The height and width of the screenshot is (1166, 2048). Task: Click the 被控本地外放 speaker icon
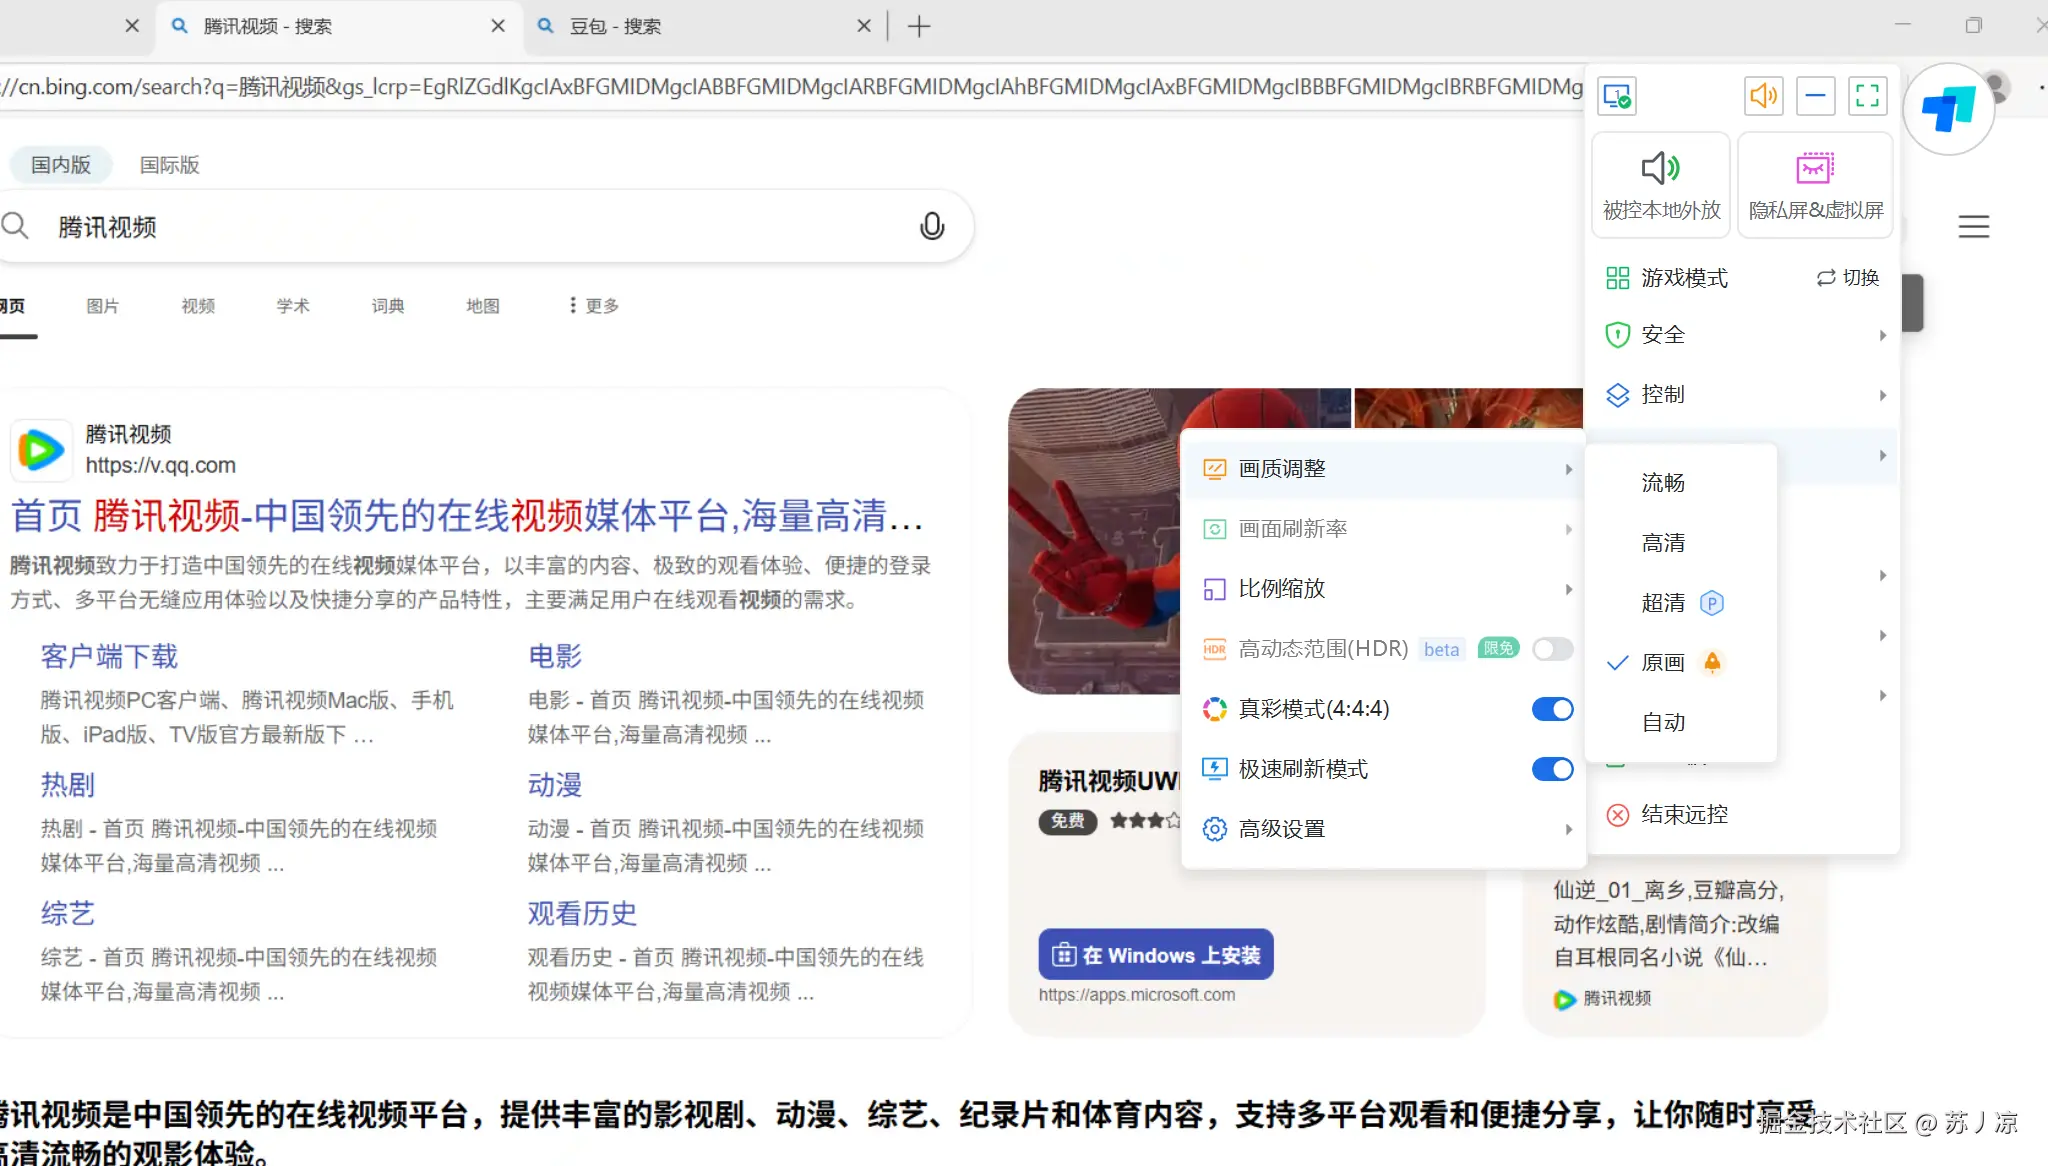[1660, 168]
